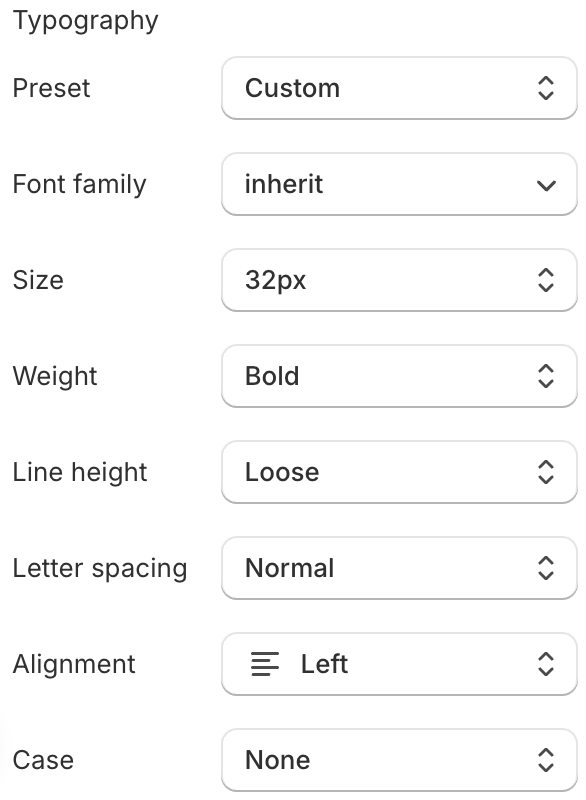Click the Letter spacing label text
The width and height of the screenshot is (586, 800).
100,568
